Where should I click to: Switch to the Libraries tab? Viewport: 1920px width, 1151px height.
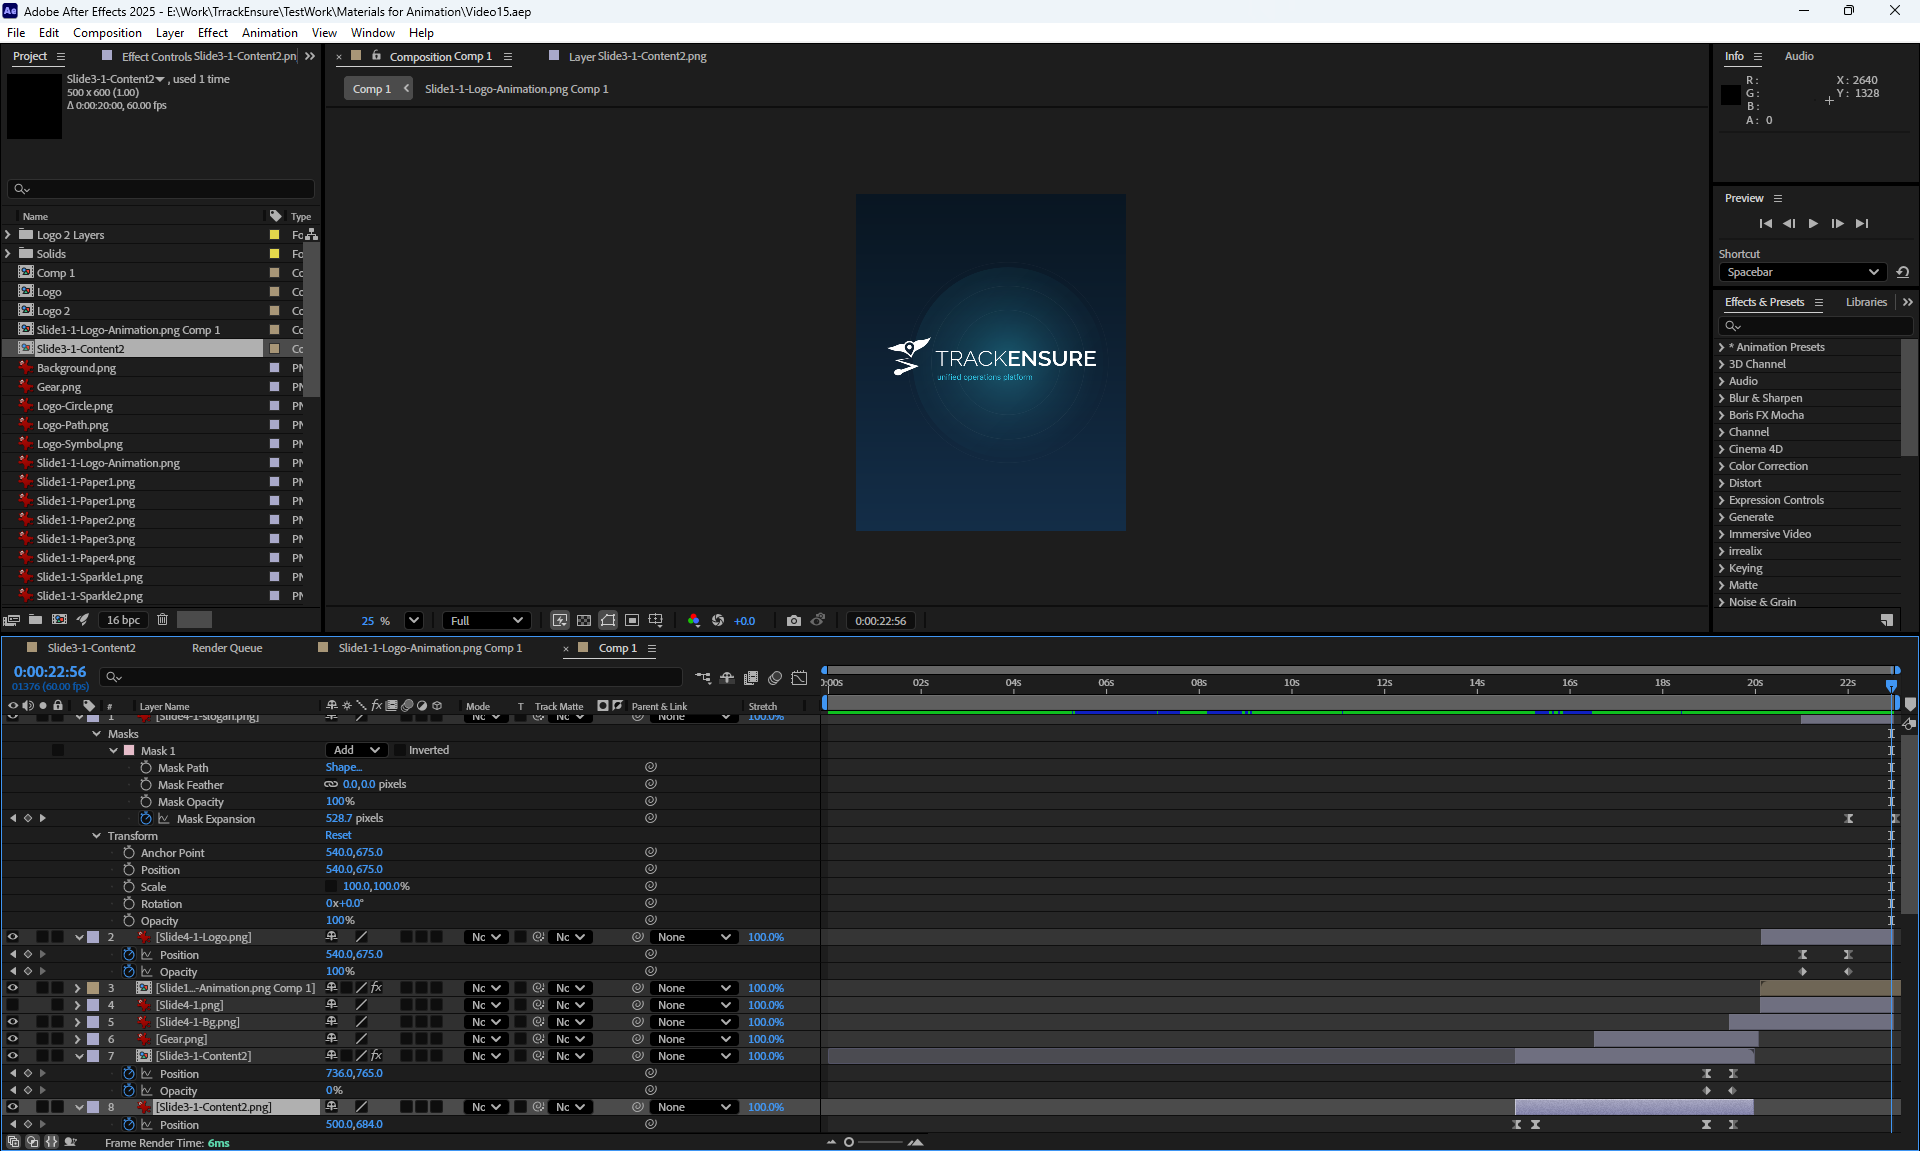(x=1866, y=302)
